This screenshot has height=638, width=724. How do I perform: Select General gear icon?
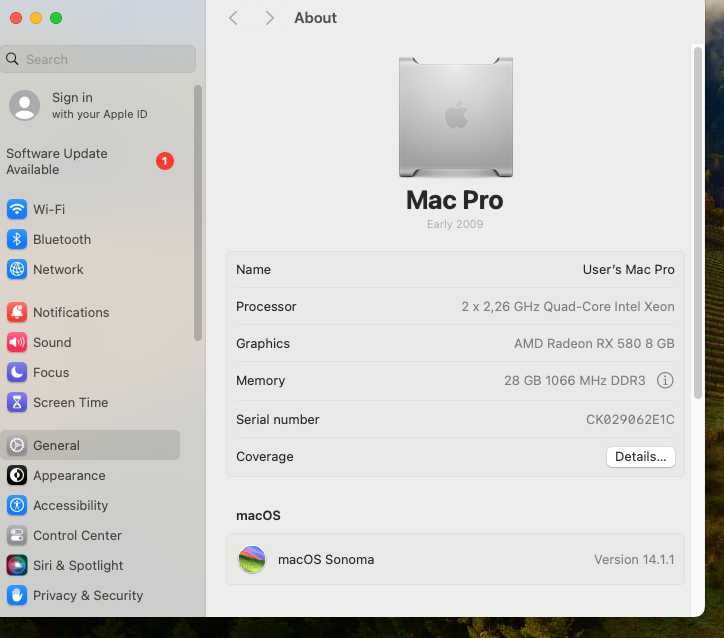(17, 445)
